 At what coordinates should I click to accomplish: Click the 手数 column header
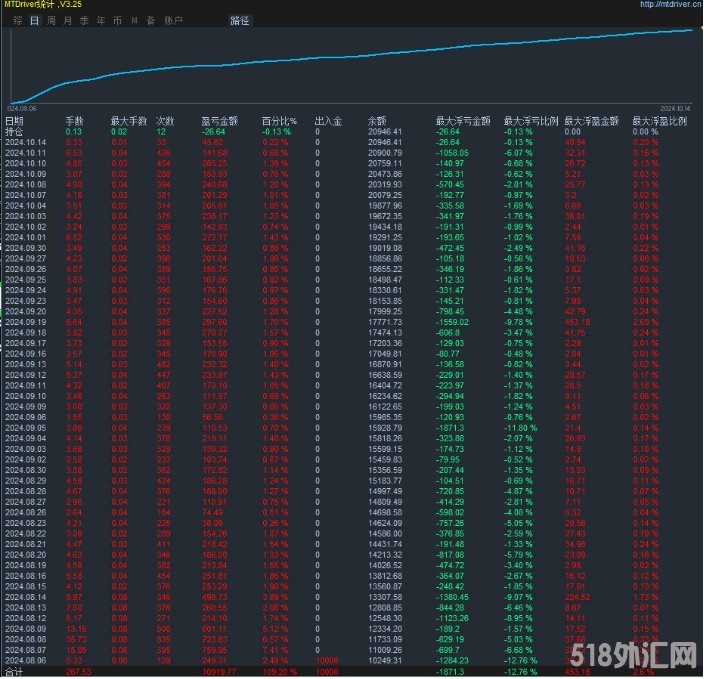pyautogui.click(x=75, y=121)
